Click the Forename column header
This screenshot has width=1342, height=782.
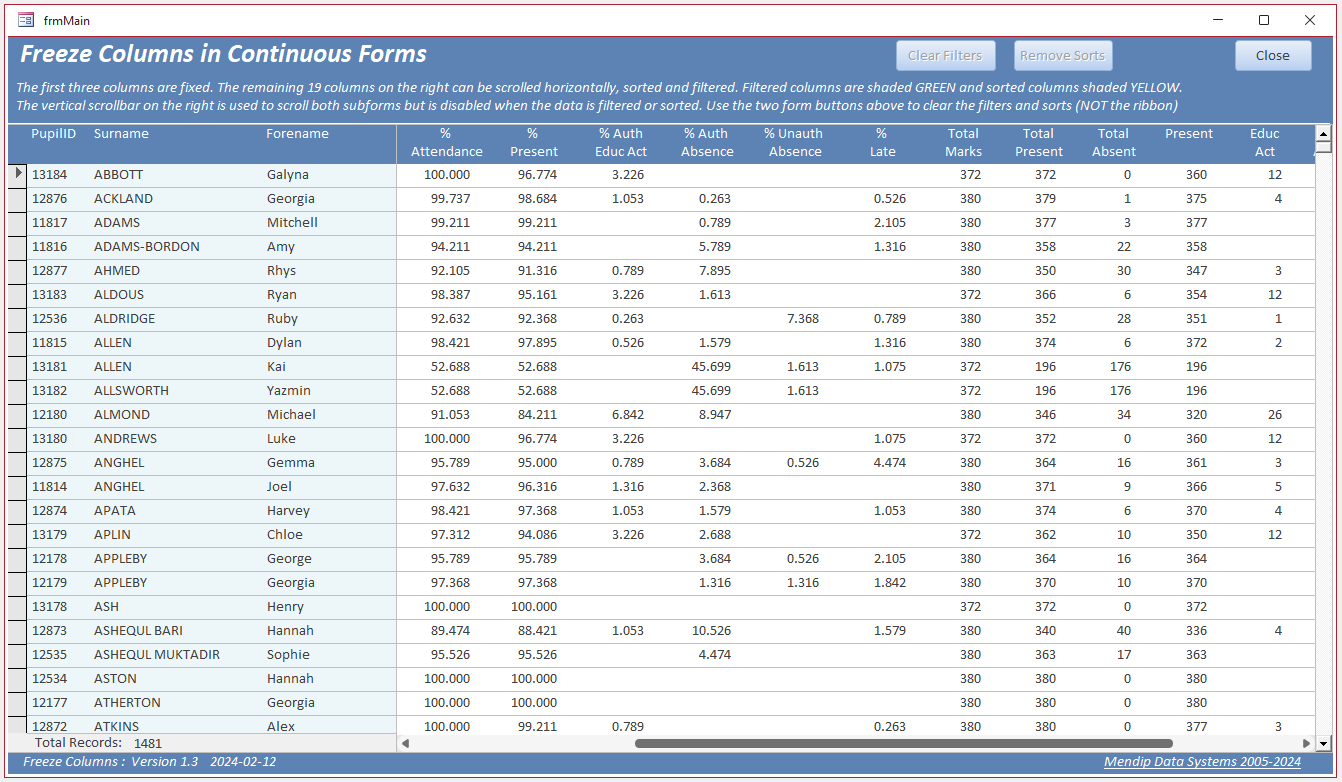[x=297, y=134]
